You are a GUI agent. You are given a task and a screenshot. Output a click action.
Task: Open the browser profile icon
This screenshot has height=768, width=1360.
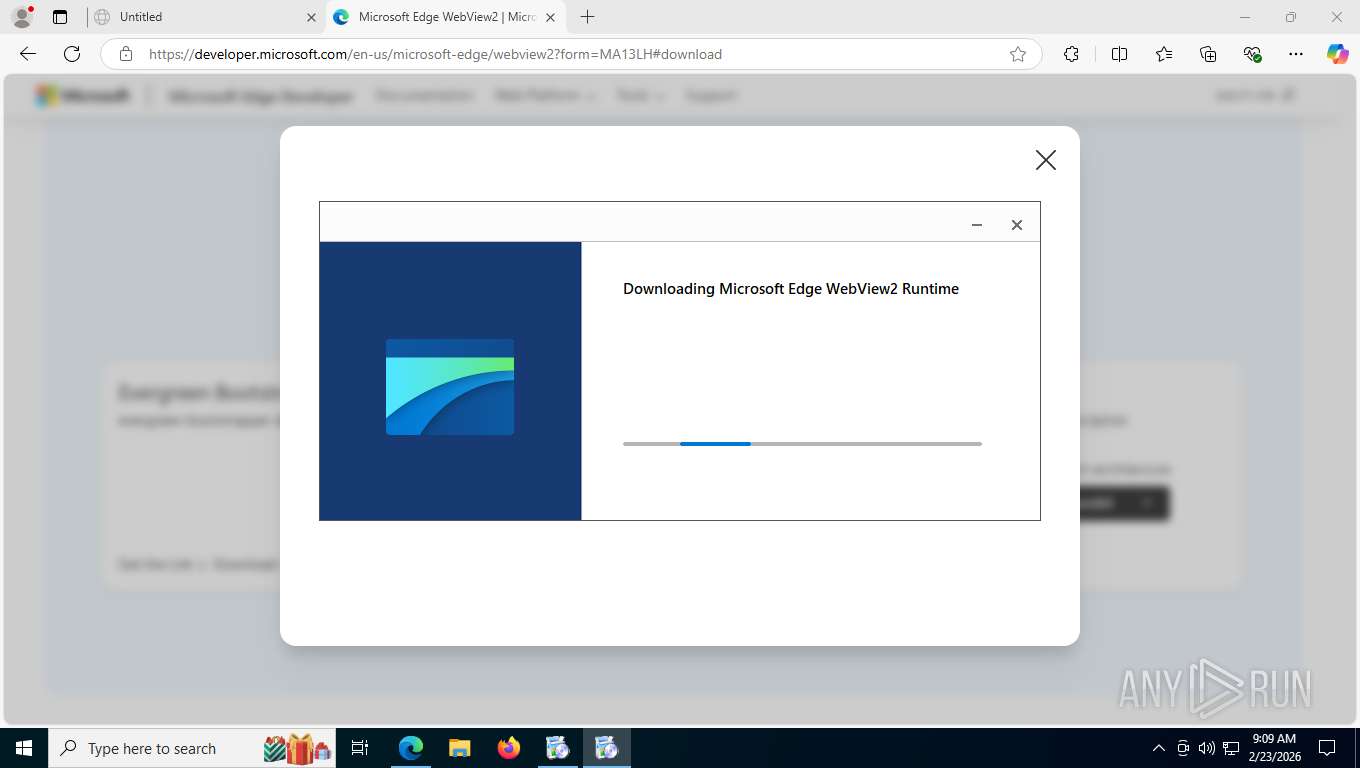pos(22,17)
